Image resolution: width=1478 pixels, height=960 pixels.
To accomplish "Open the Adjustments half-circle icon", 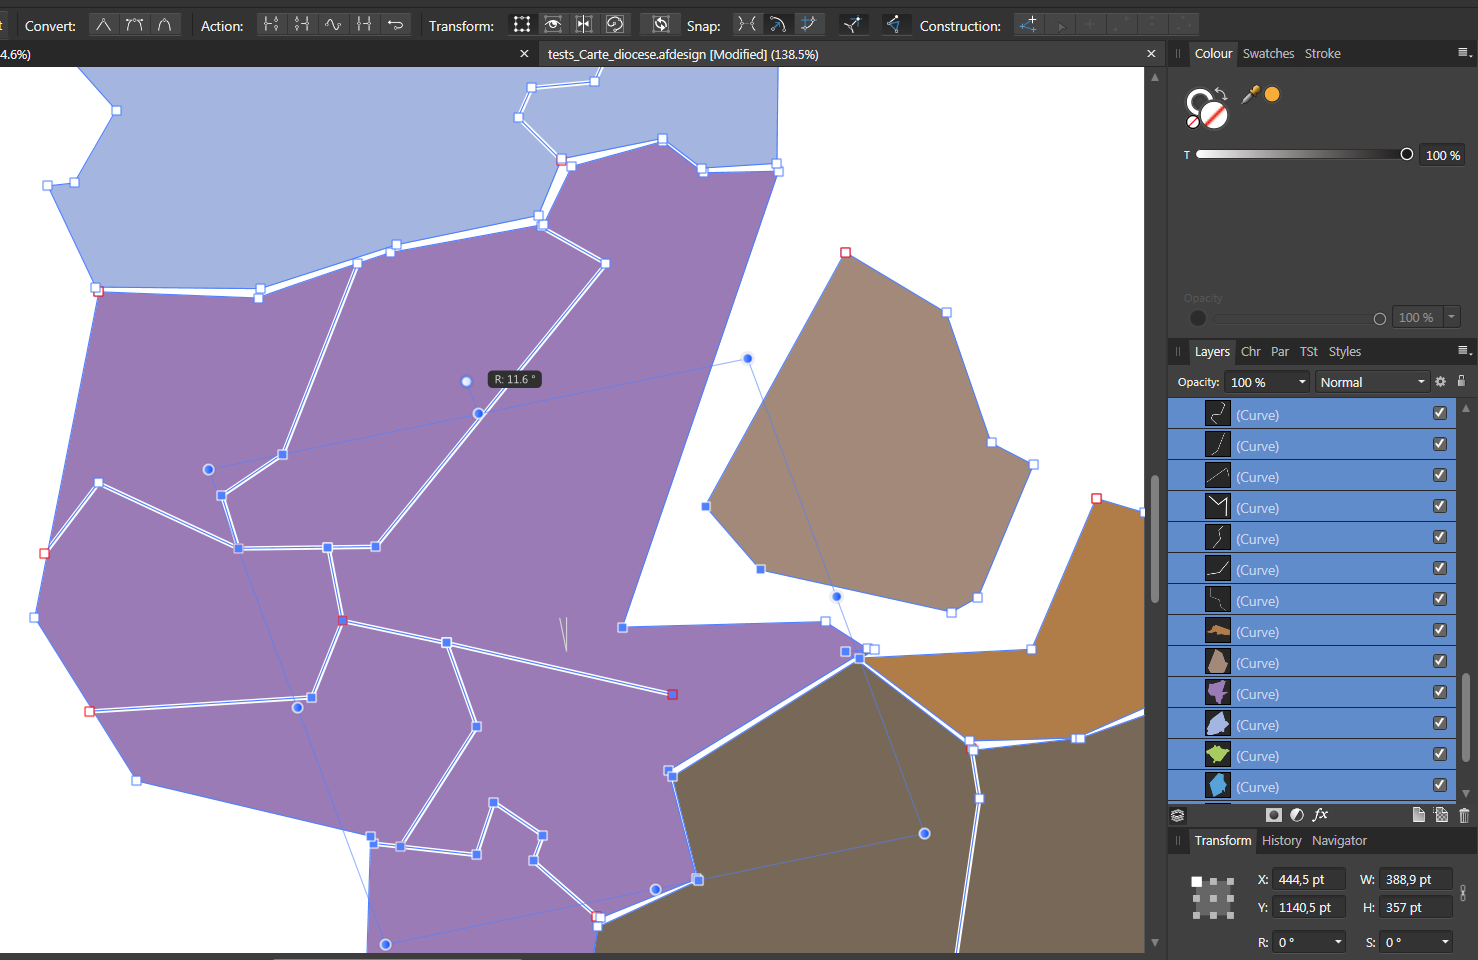I will point(1297,815).
